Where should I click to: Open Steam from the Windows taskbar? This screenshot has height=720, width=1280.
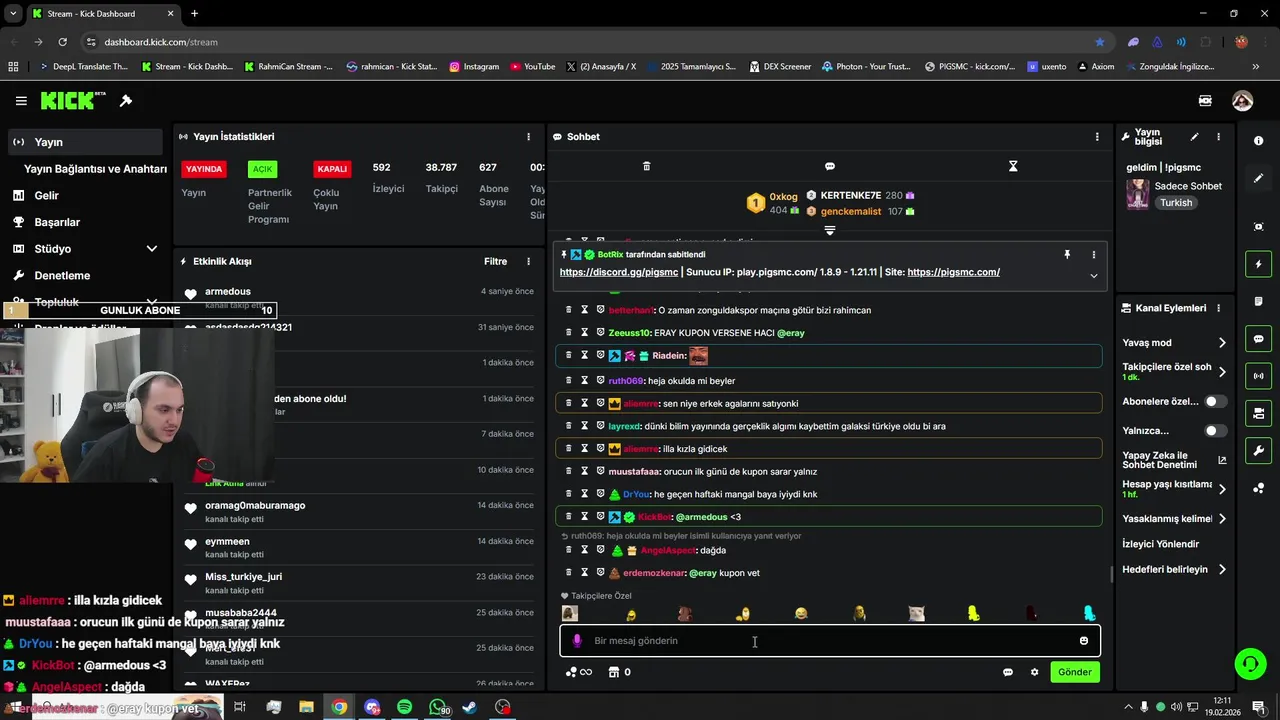click(470, 707)
